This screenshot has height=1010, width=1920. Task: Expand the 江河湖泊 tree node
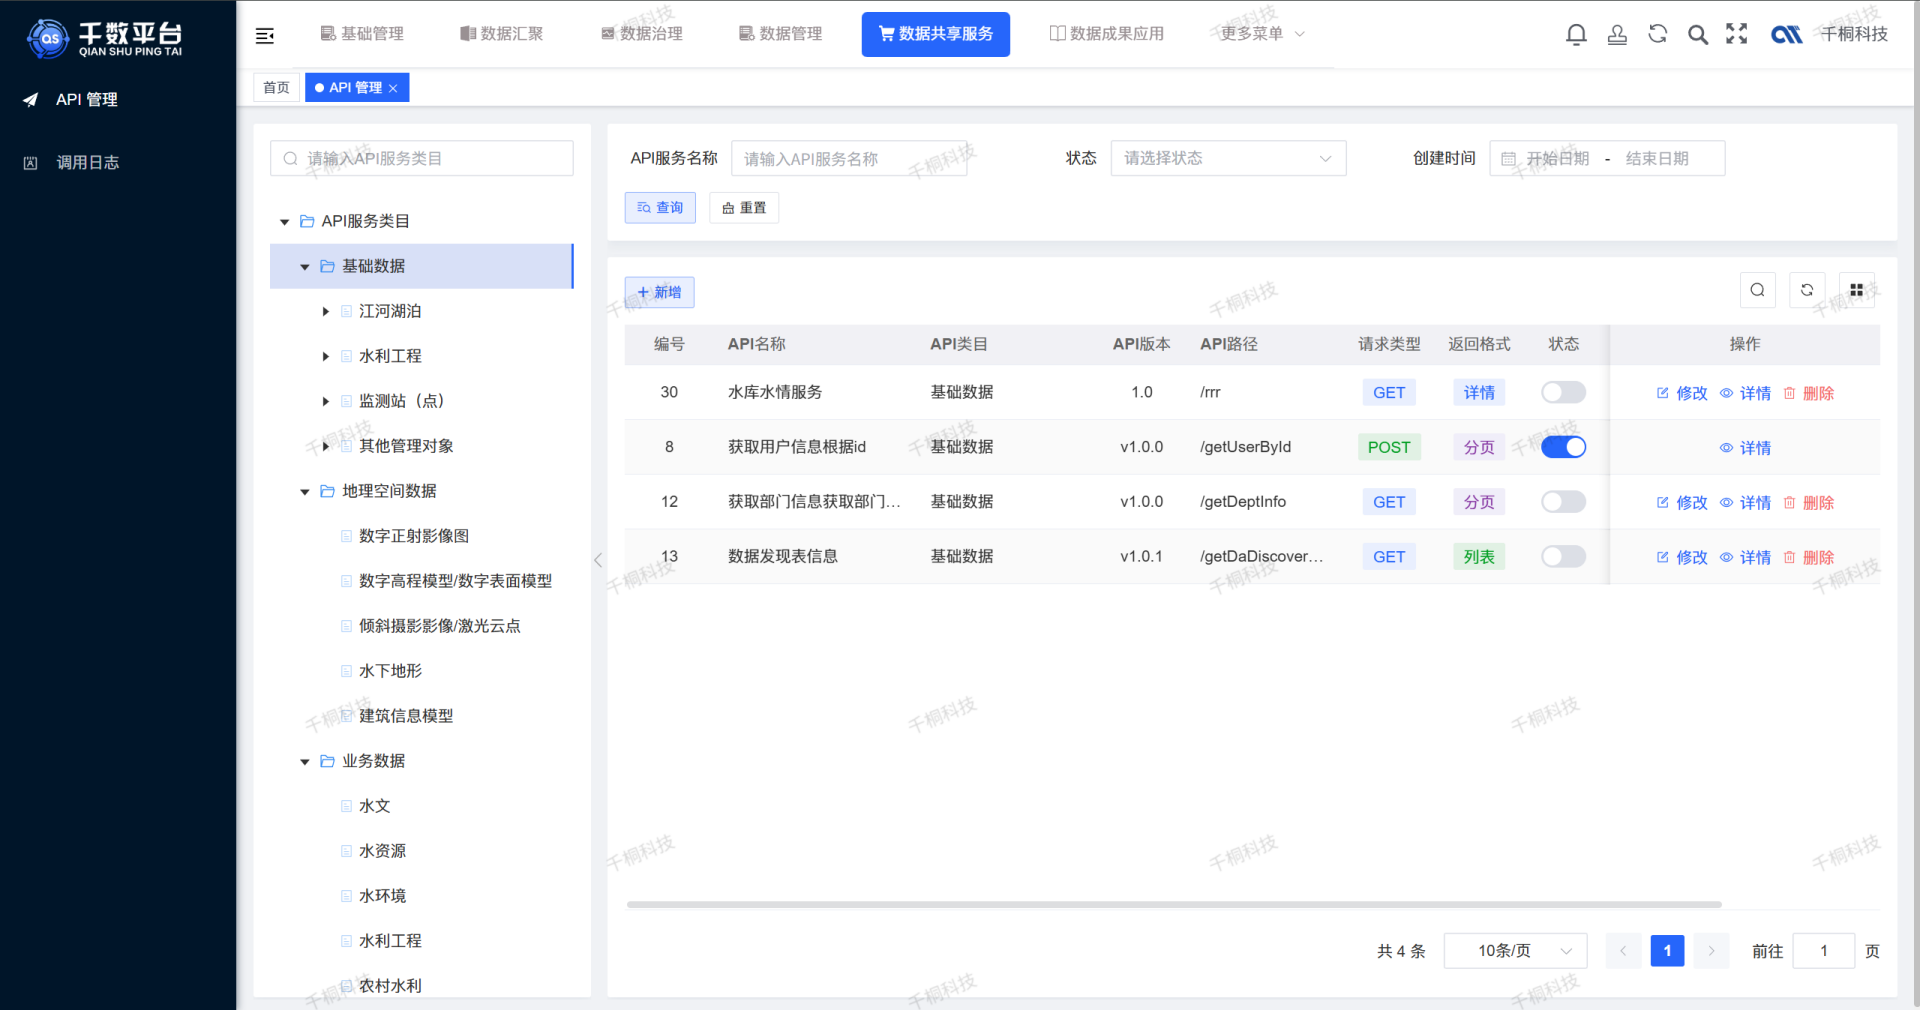pyautogui.click(x=326, y=312)
